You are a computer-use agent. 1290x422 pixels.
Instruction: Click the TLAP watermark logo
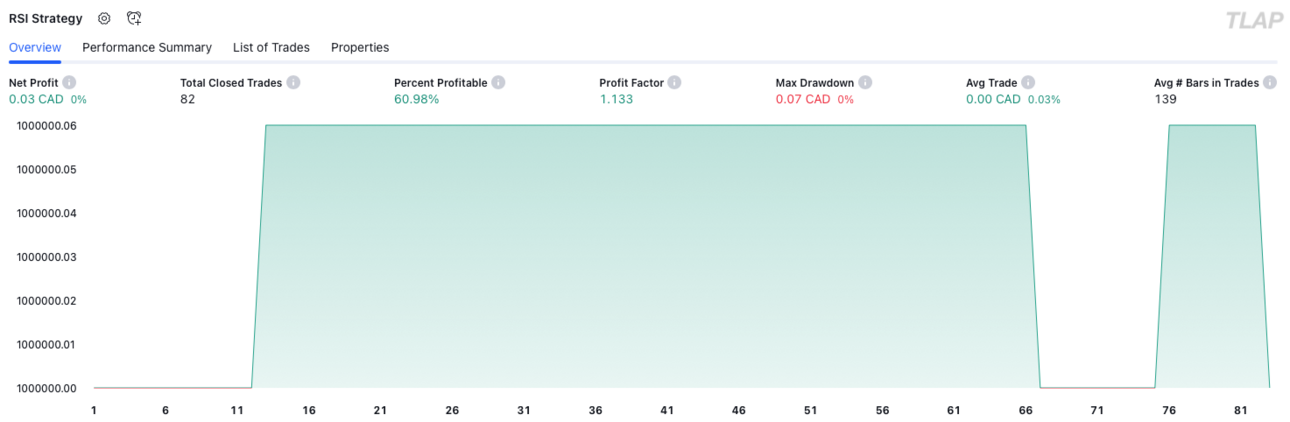pos(1254,20)
